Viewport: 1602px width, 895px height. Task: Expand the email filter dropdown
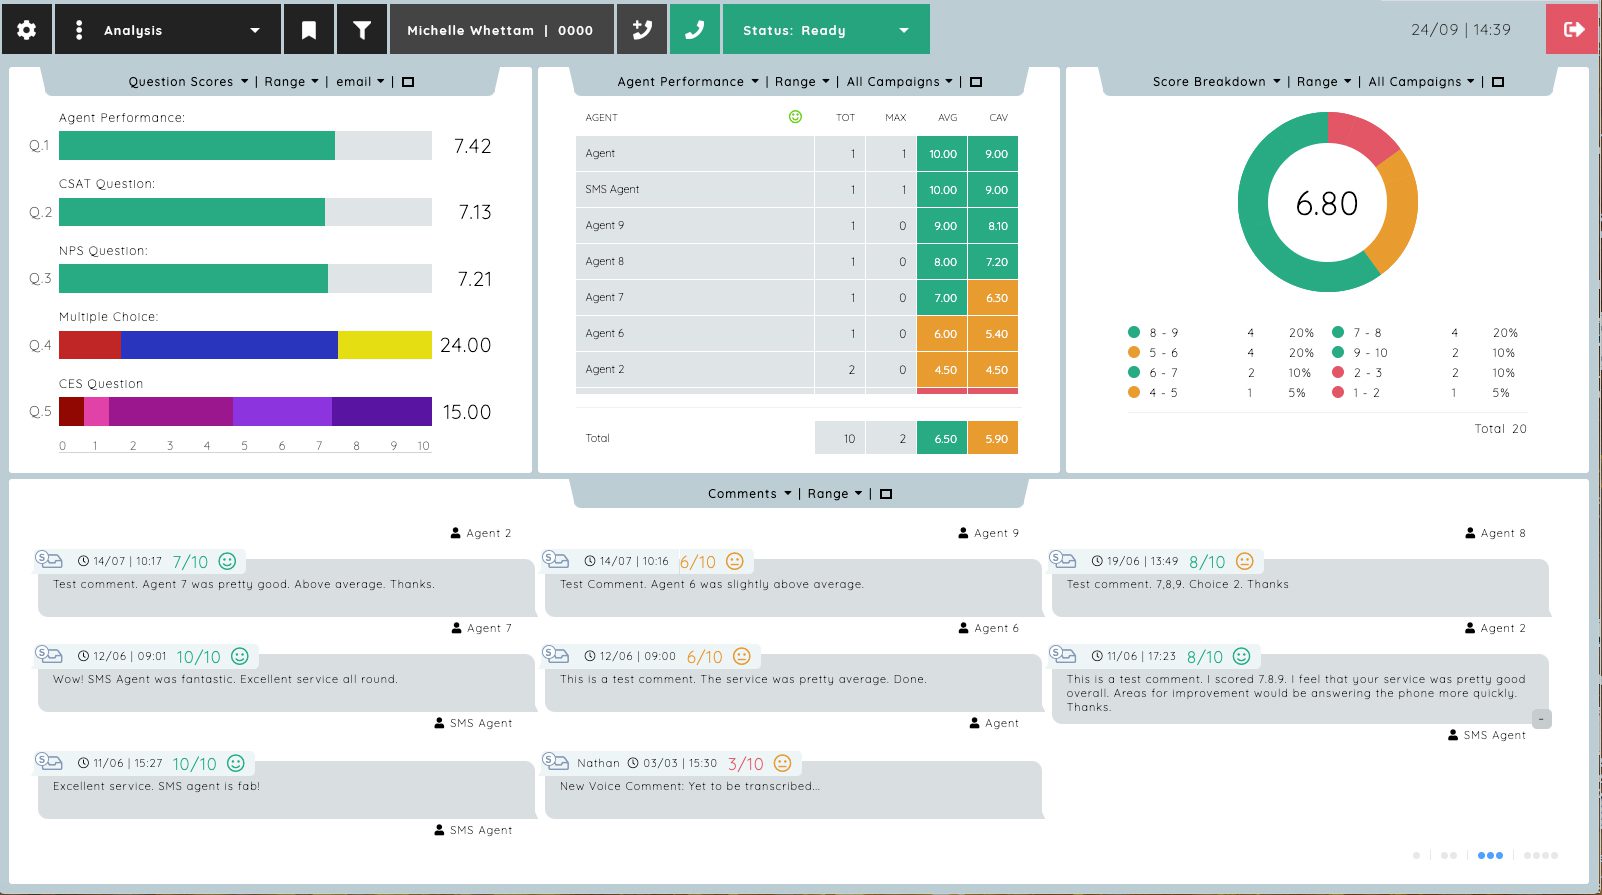(x=360, y=82)
